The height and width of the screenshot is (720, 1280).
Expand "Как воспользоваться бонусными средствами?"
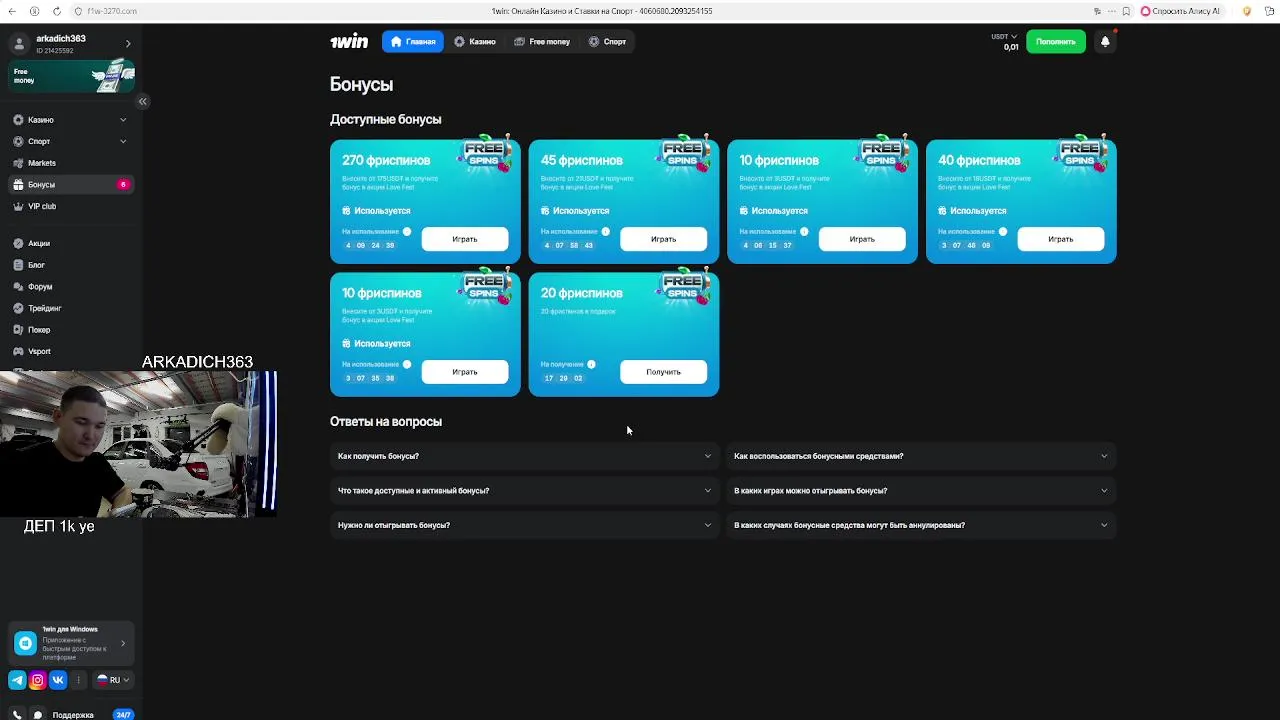click(x=921, y=456)
